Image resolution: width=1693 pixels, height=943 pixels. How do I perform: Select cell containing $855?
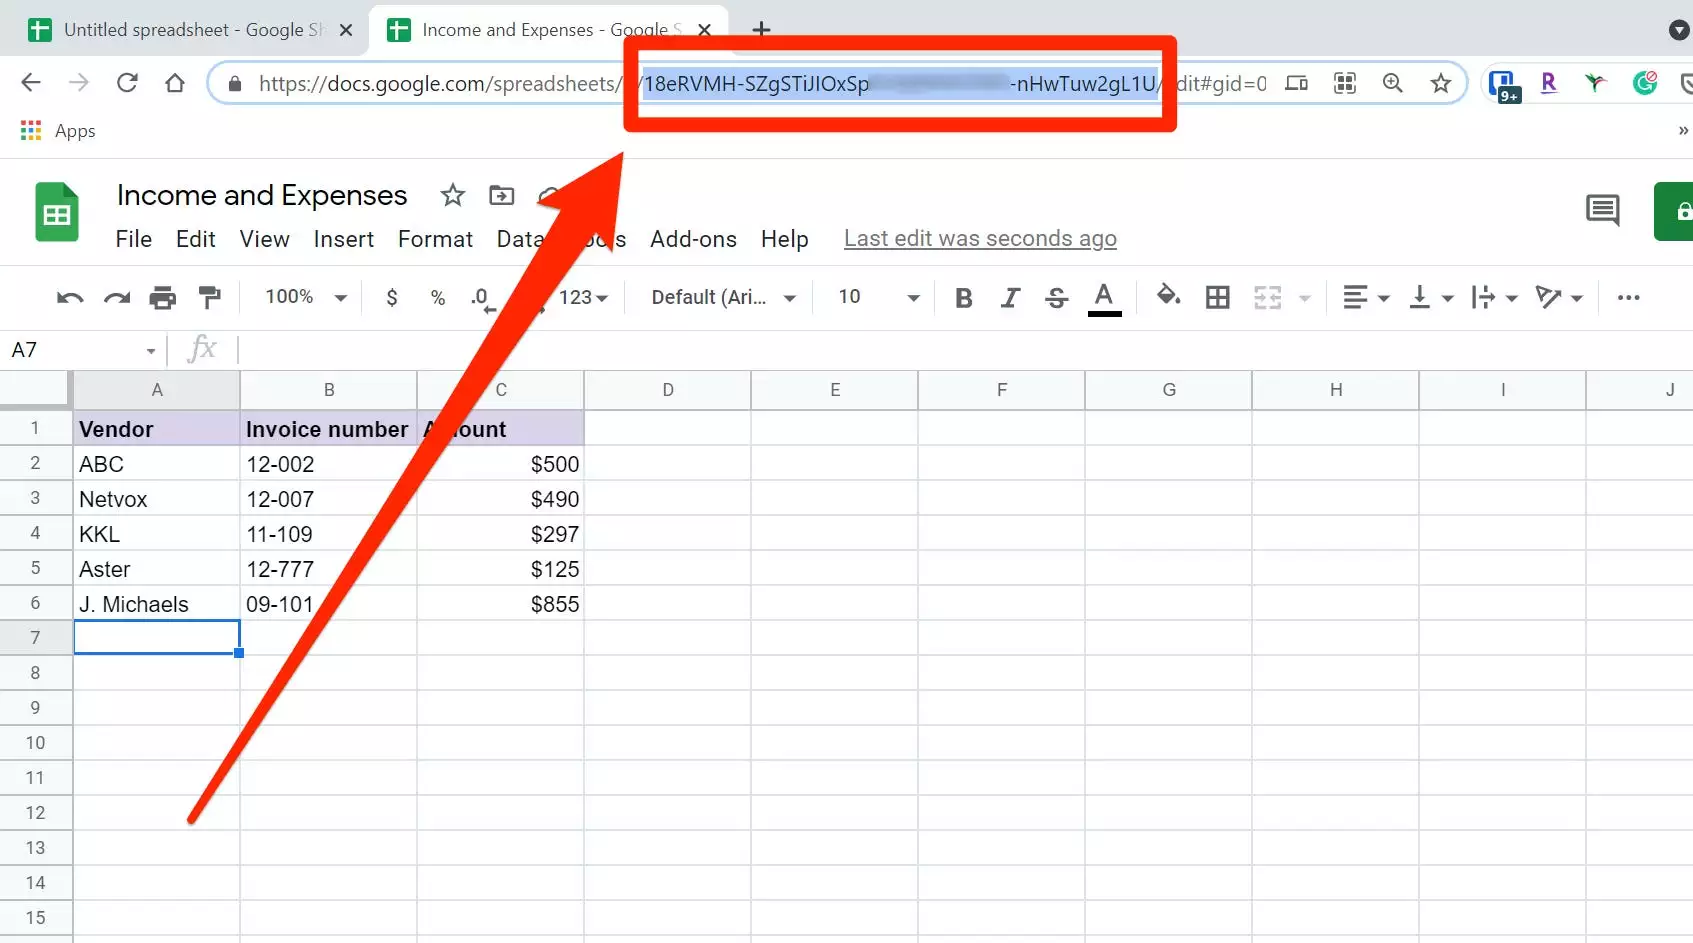tap(501, 604)
